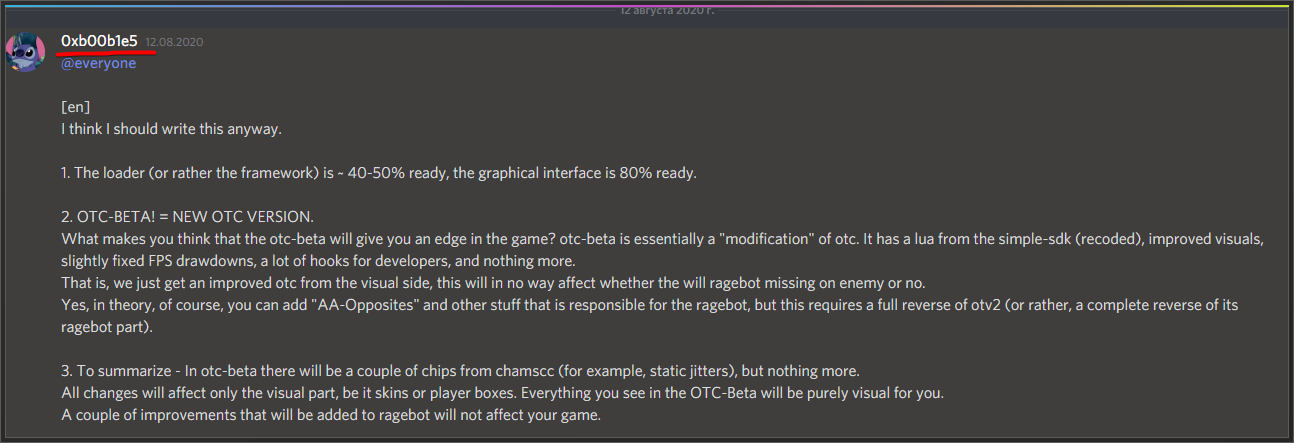1294x443 pixels.
Task: Click the "12 августа 2020 г." date divider
Action: tap(667, 9)
